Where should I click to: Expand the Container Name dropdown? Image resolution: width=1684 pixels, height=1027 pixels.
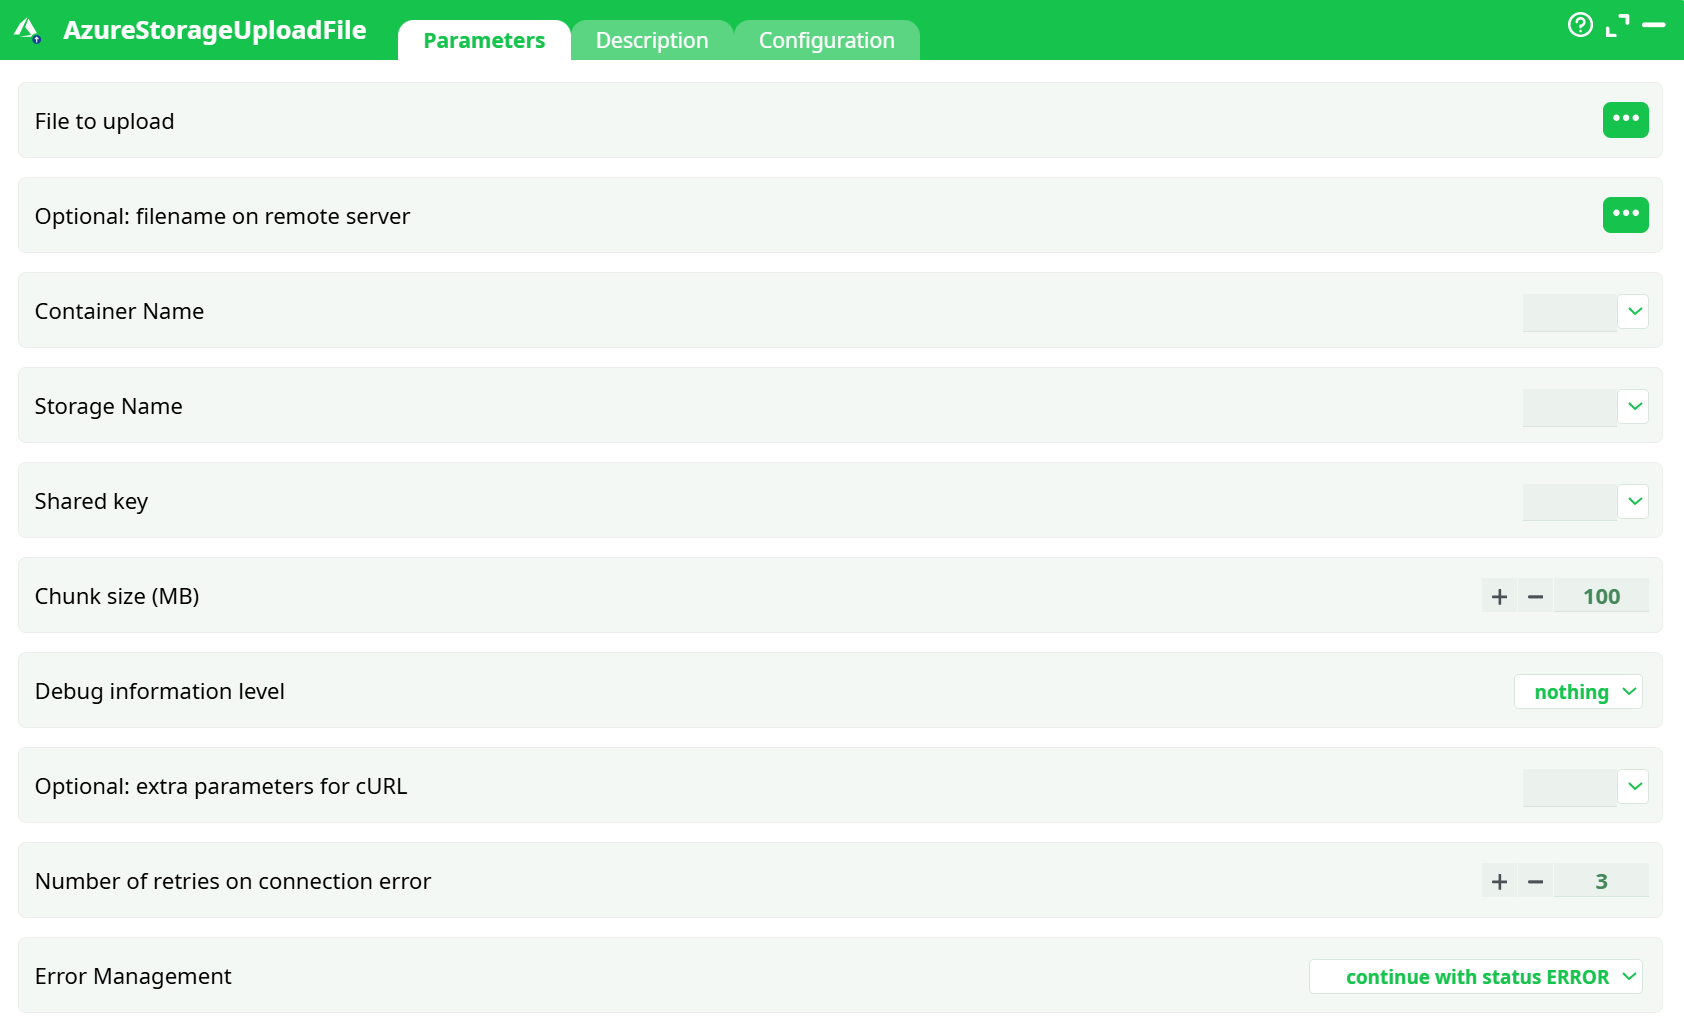point(1634,311)
